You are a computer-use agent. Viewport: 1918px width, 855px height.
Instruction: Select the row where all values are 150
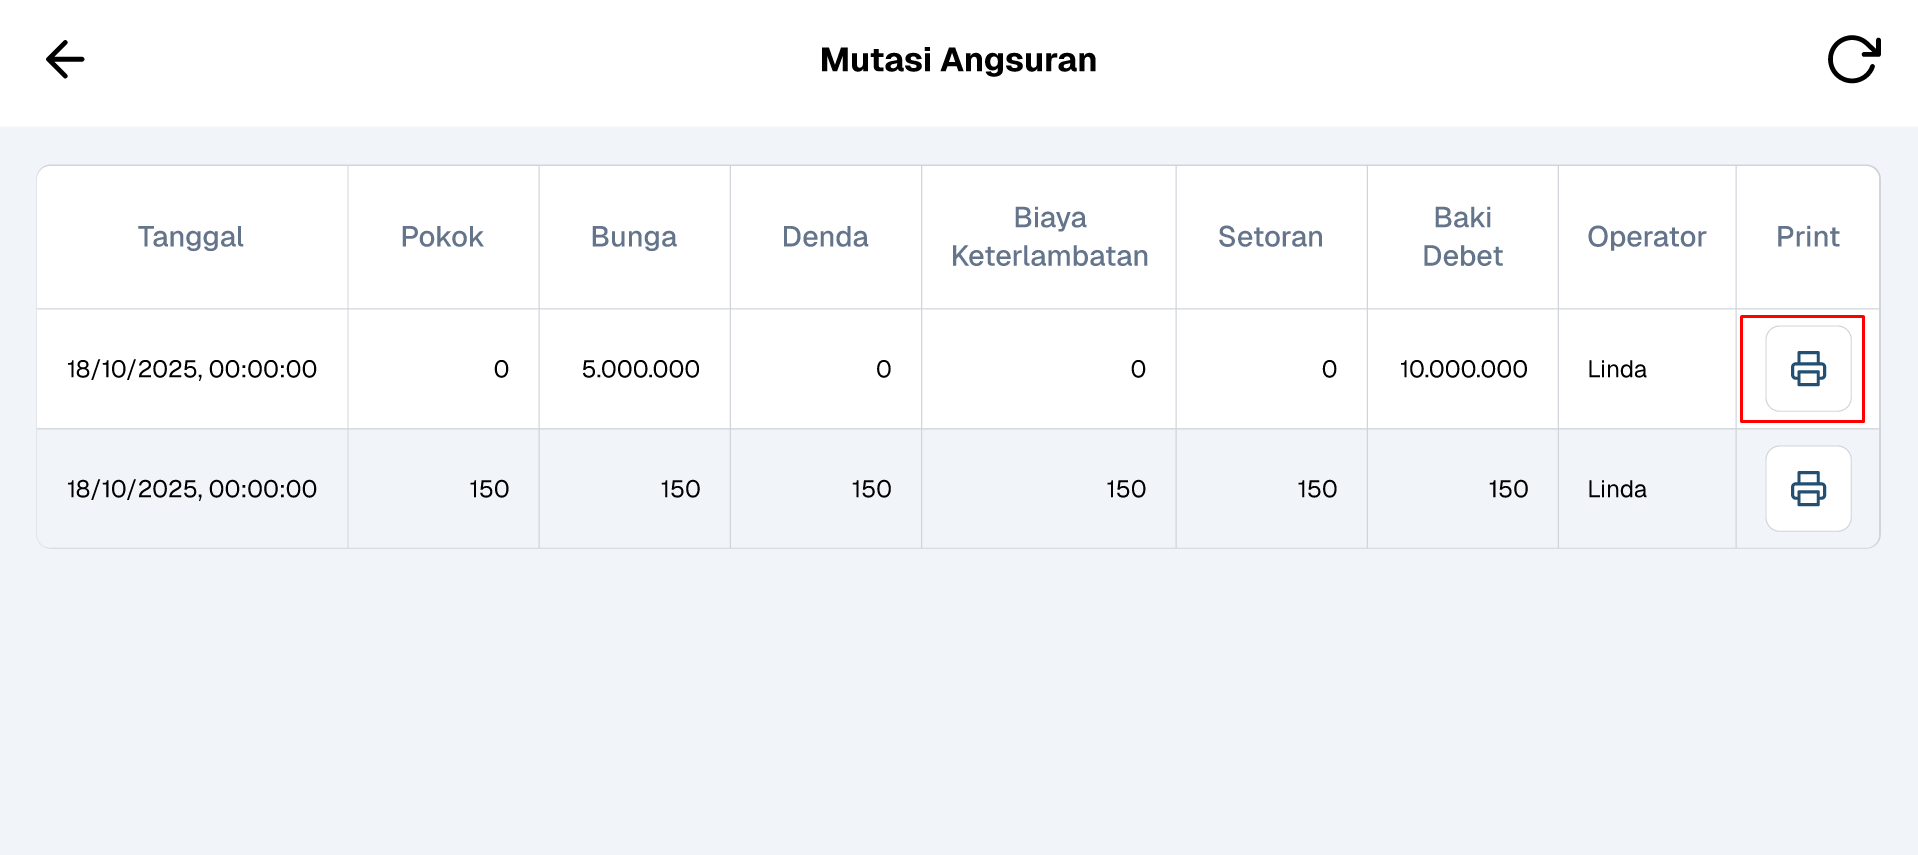680,489
